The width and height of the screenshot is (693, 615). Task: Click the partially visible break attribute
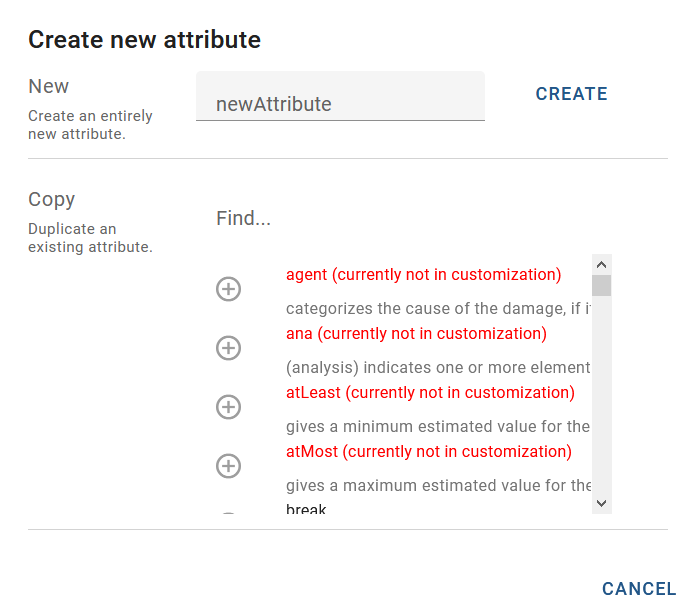(306, 509)
